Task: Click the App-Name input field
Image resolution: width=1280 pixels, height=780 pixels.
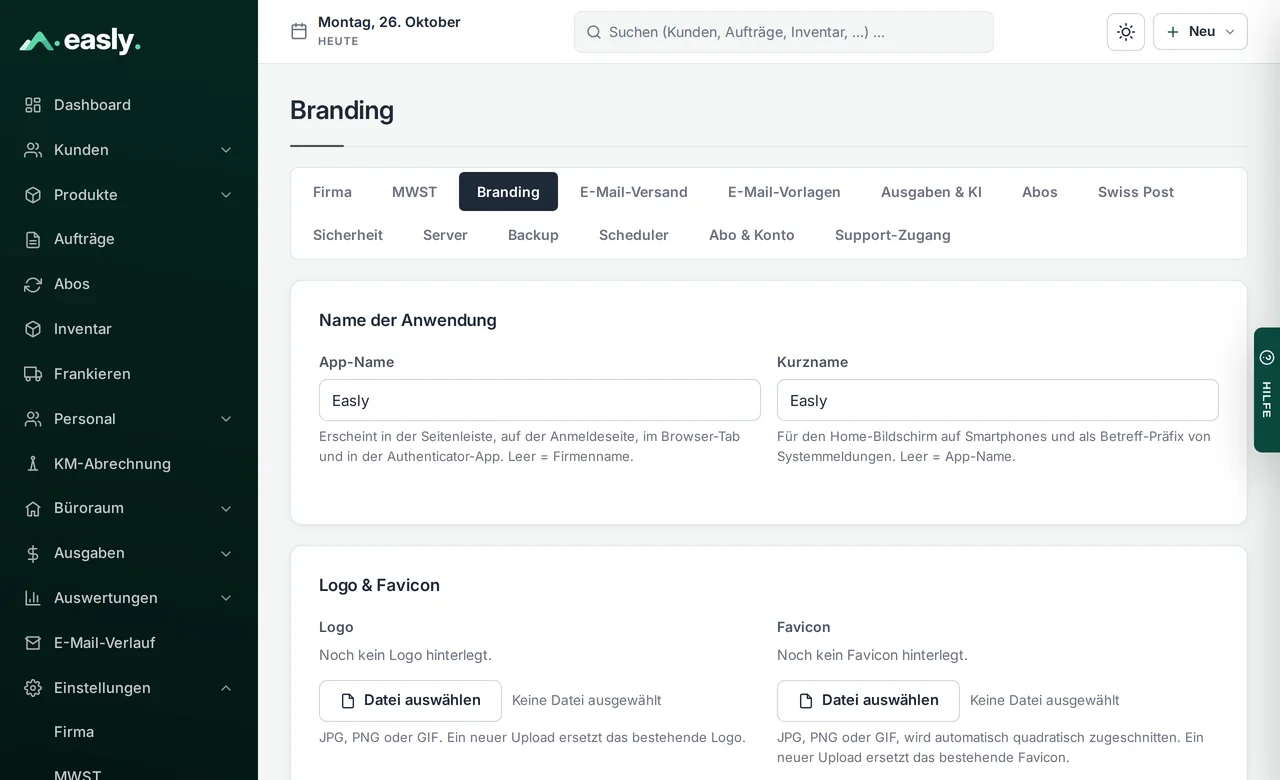Action: 540,400
